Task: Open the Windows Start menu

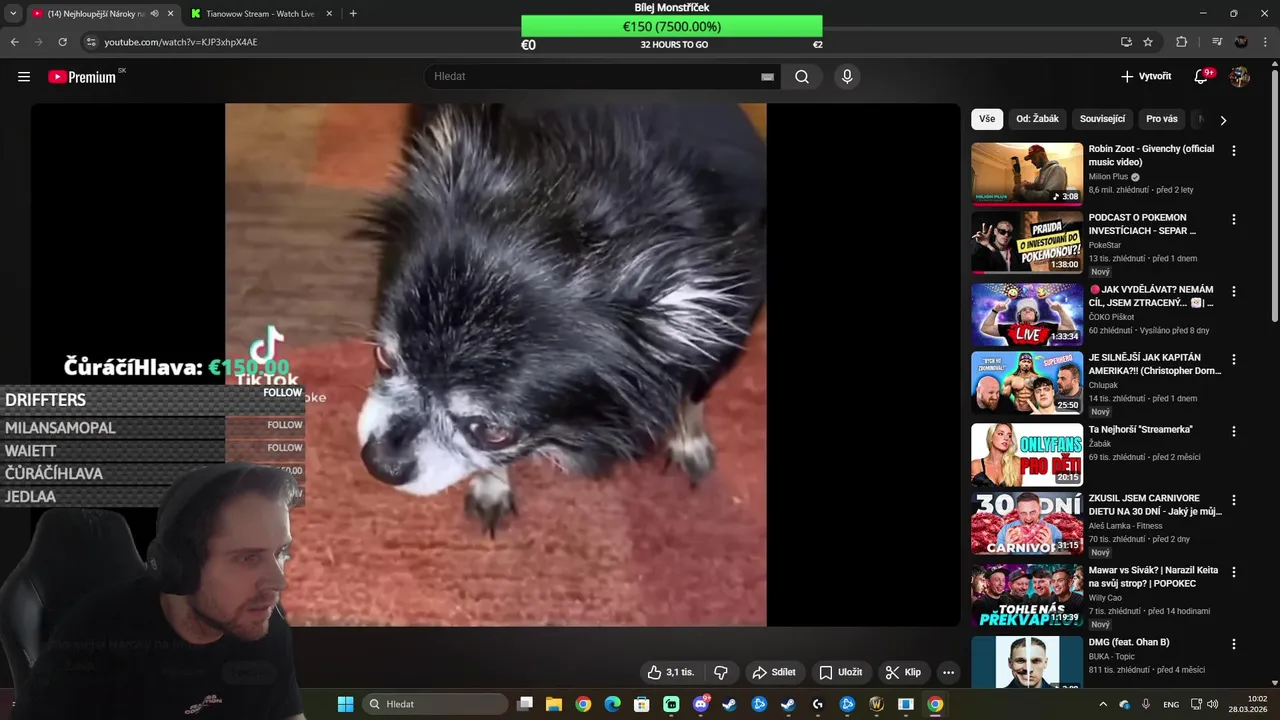Action: tap(345, 704)
